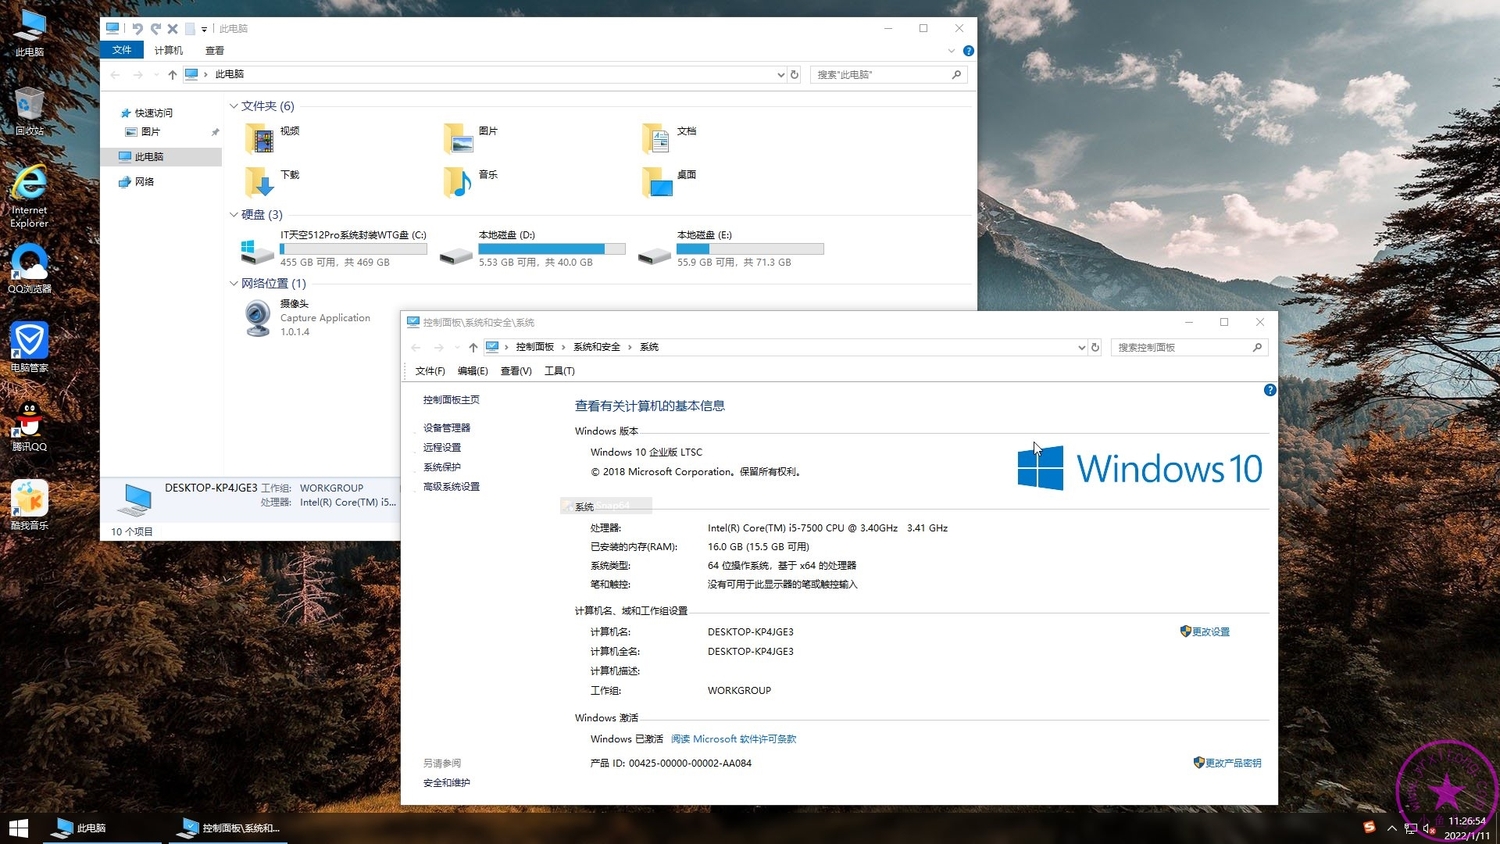Click 控制面板主页 link
The height and width of the screenshot is (844, 1500).
point(451,400)
